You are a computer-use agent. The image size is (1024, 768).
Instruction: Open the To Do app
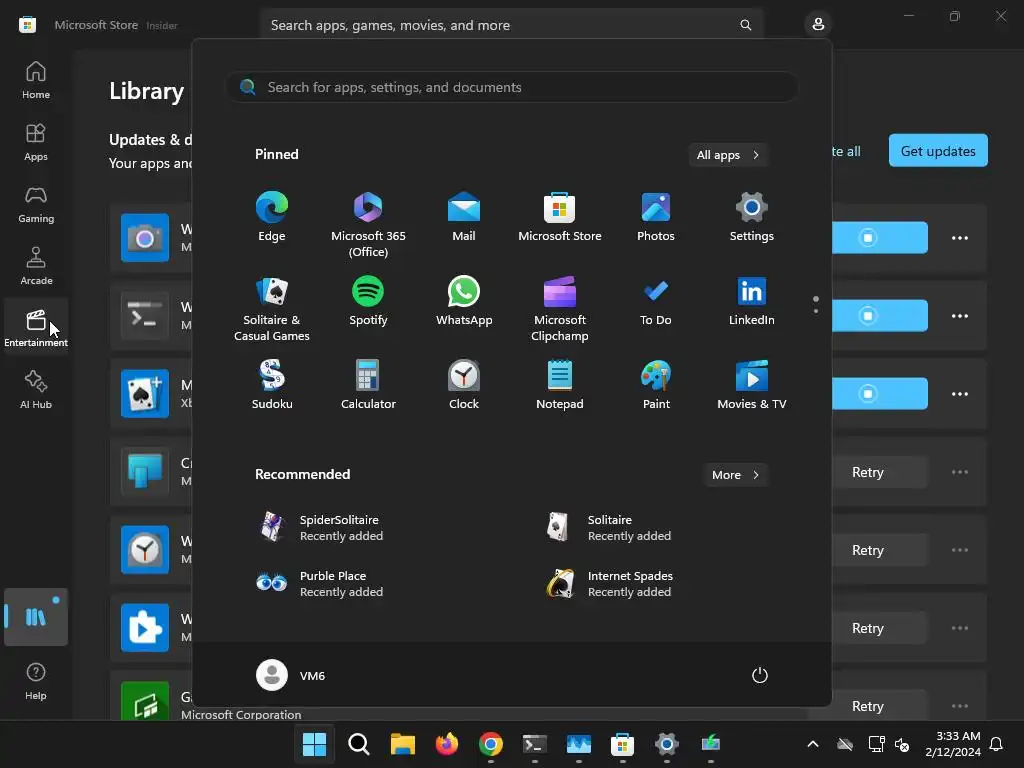[656, 301]
